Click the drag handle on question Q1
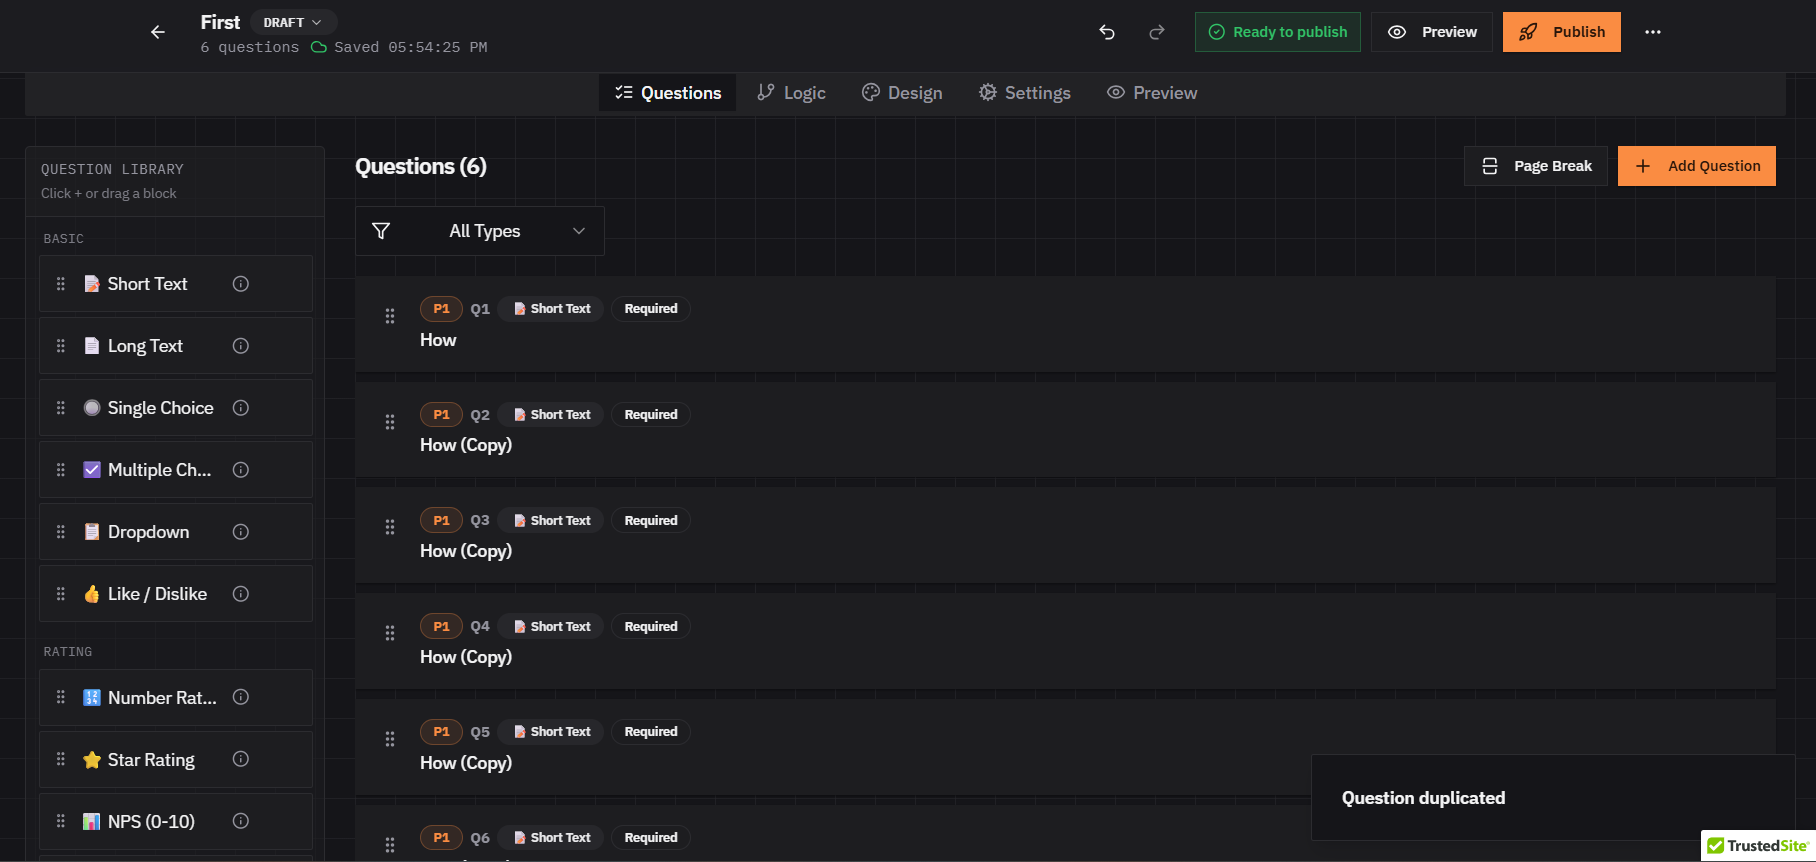The width and height of the screenshot is (1816, 862). (390, 316)
